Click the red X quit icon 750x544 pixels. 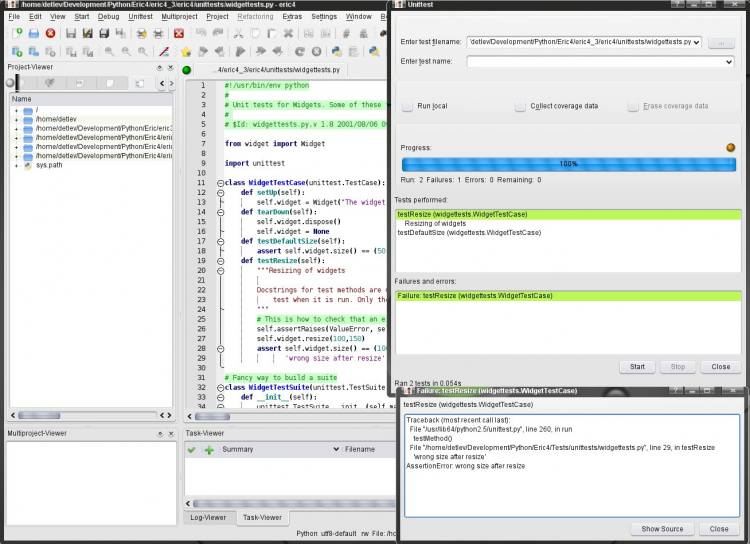tap(179, 34)
